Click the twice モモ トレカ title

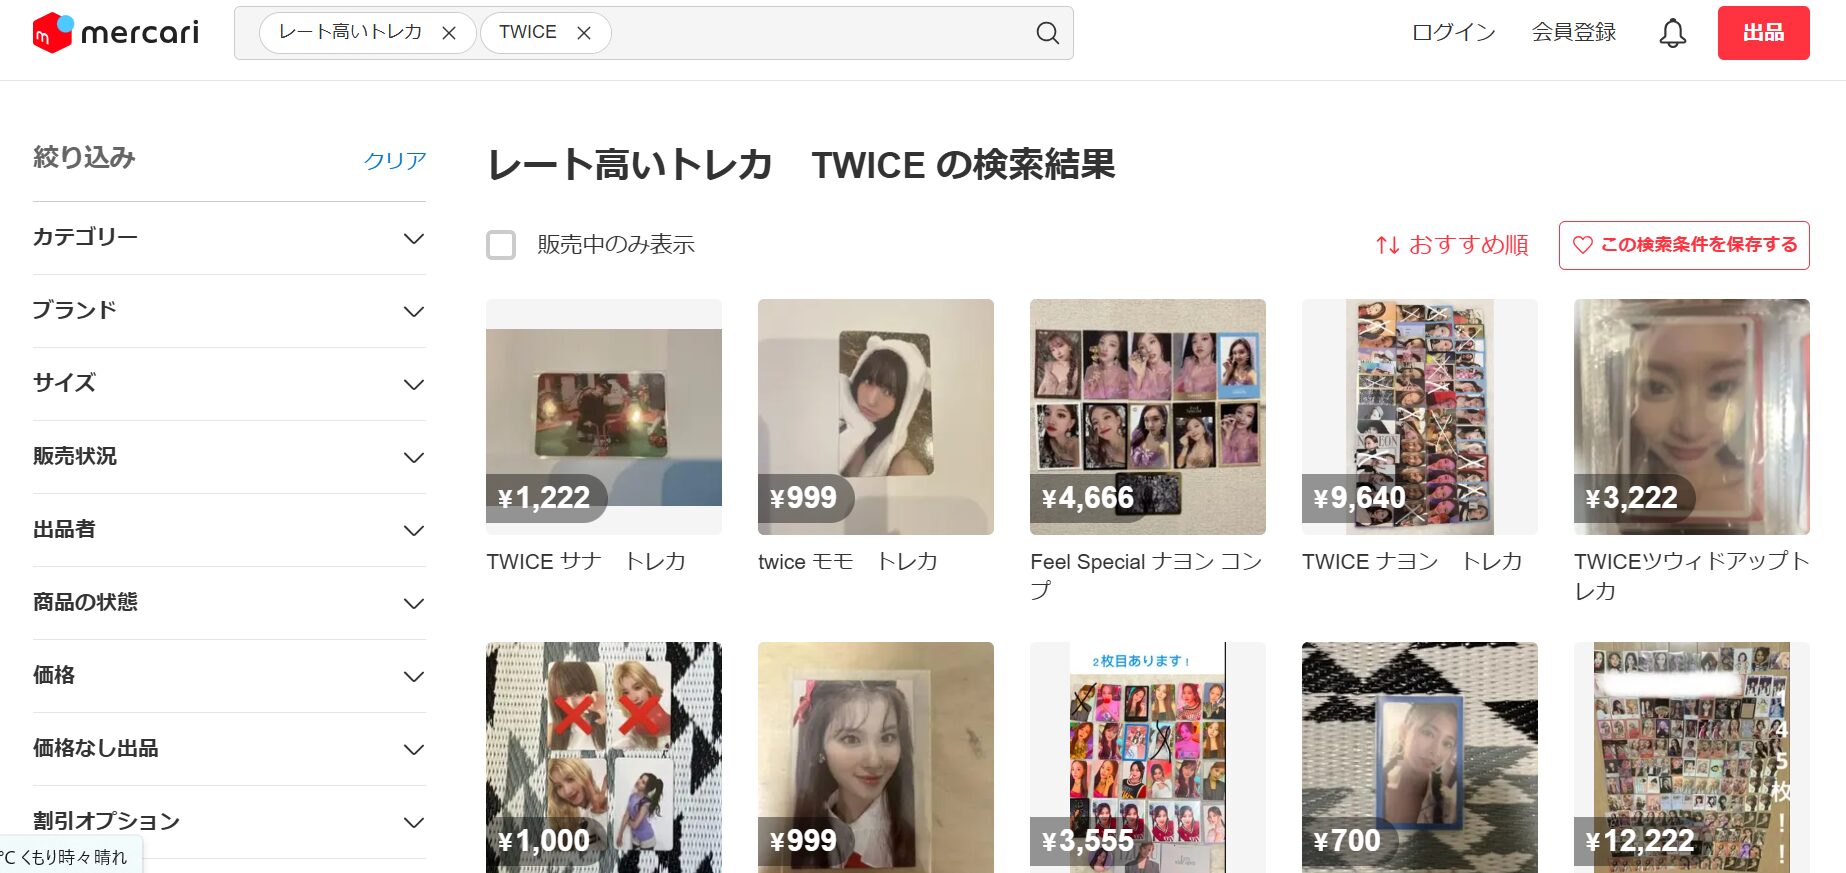[x=848, y=562]
